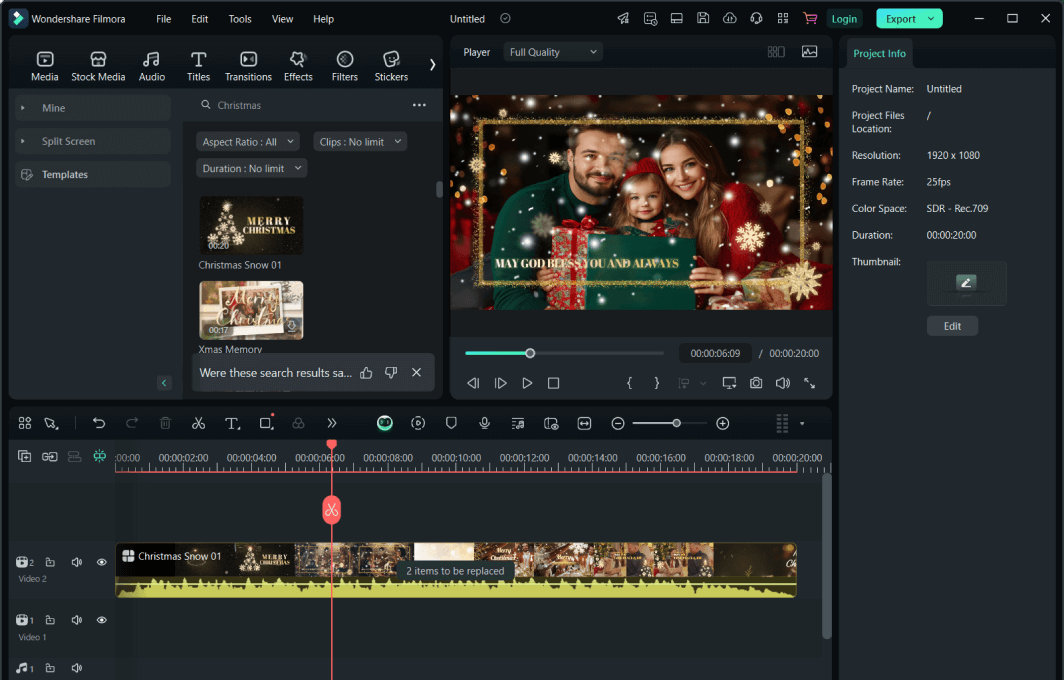Collapse the left sidebar panel

point(164,383)
